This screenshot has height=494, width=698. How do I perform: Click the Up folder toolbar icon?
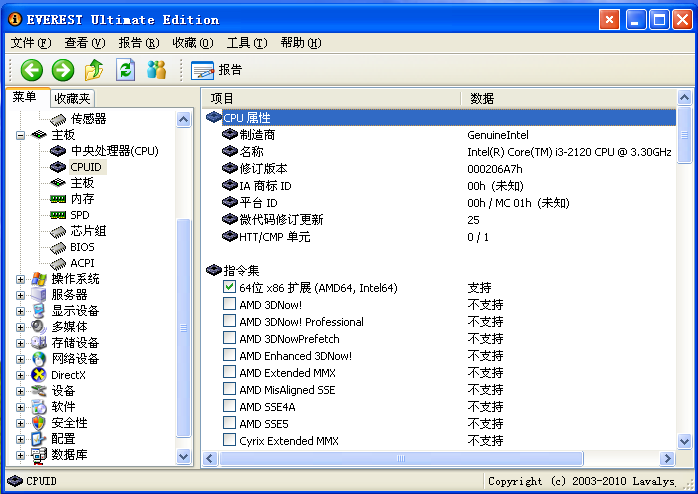(x=94, y=70)
